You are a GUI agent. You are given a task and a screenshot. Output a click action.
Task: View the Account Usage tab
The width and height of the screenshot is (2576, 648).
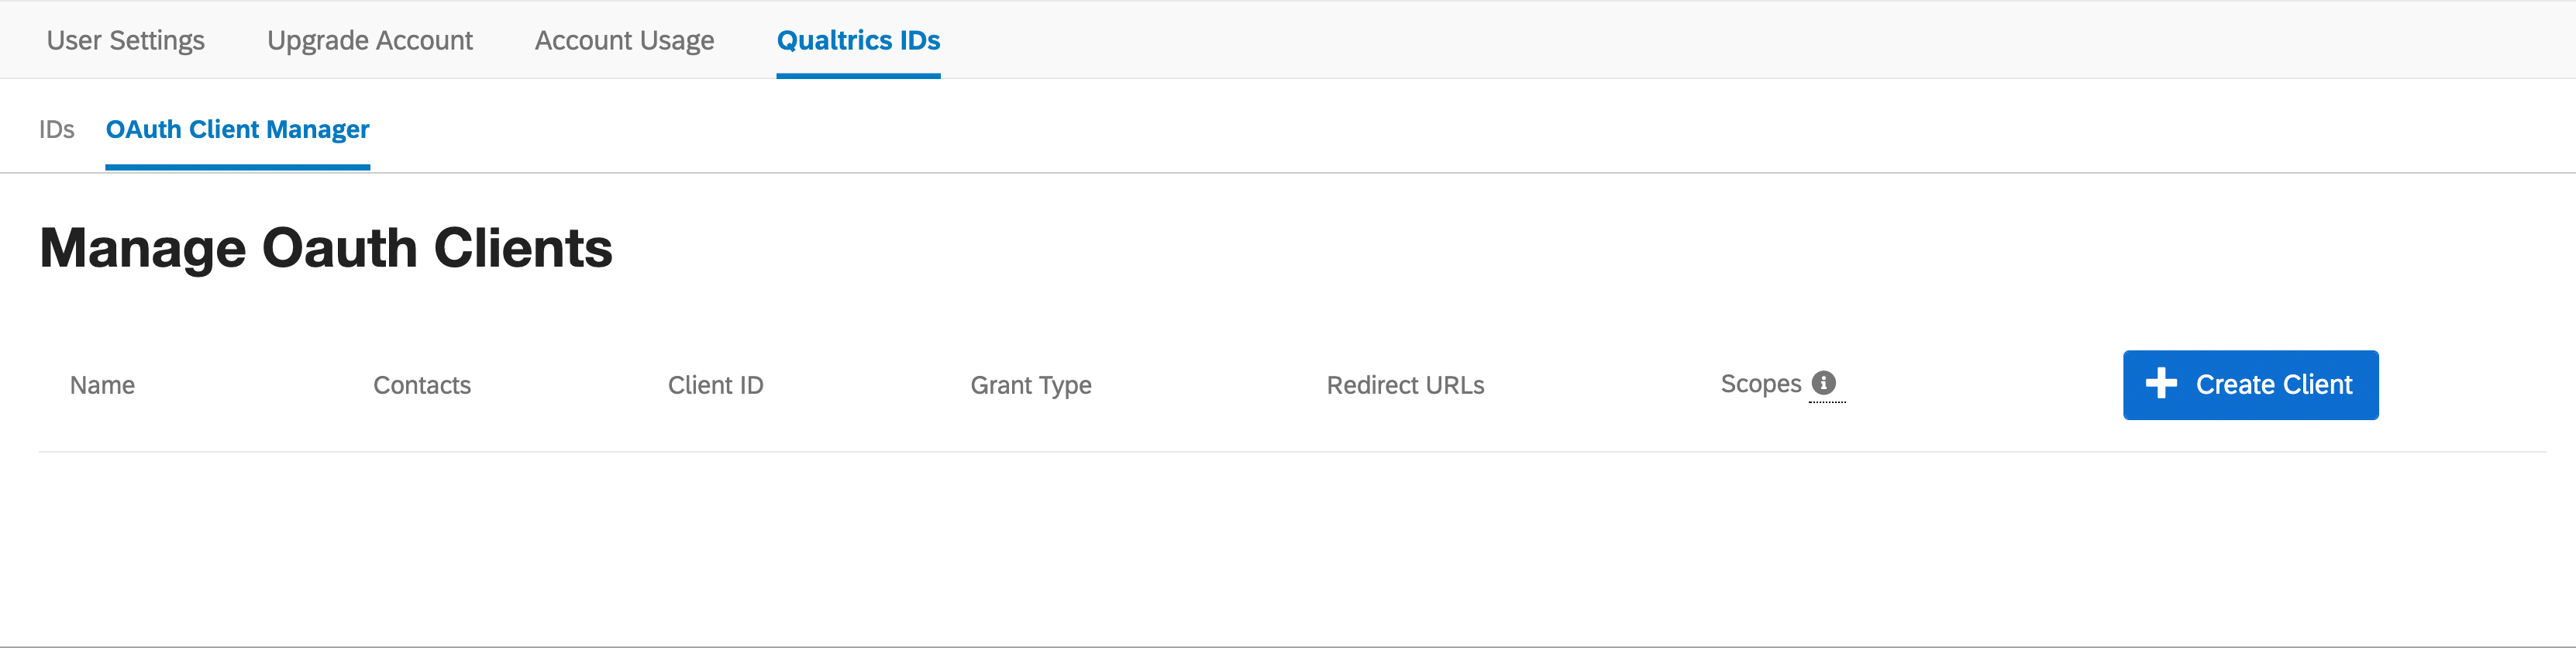(x=624, y=41)
